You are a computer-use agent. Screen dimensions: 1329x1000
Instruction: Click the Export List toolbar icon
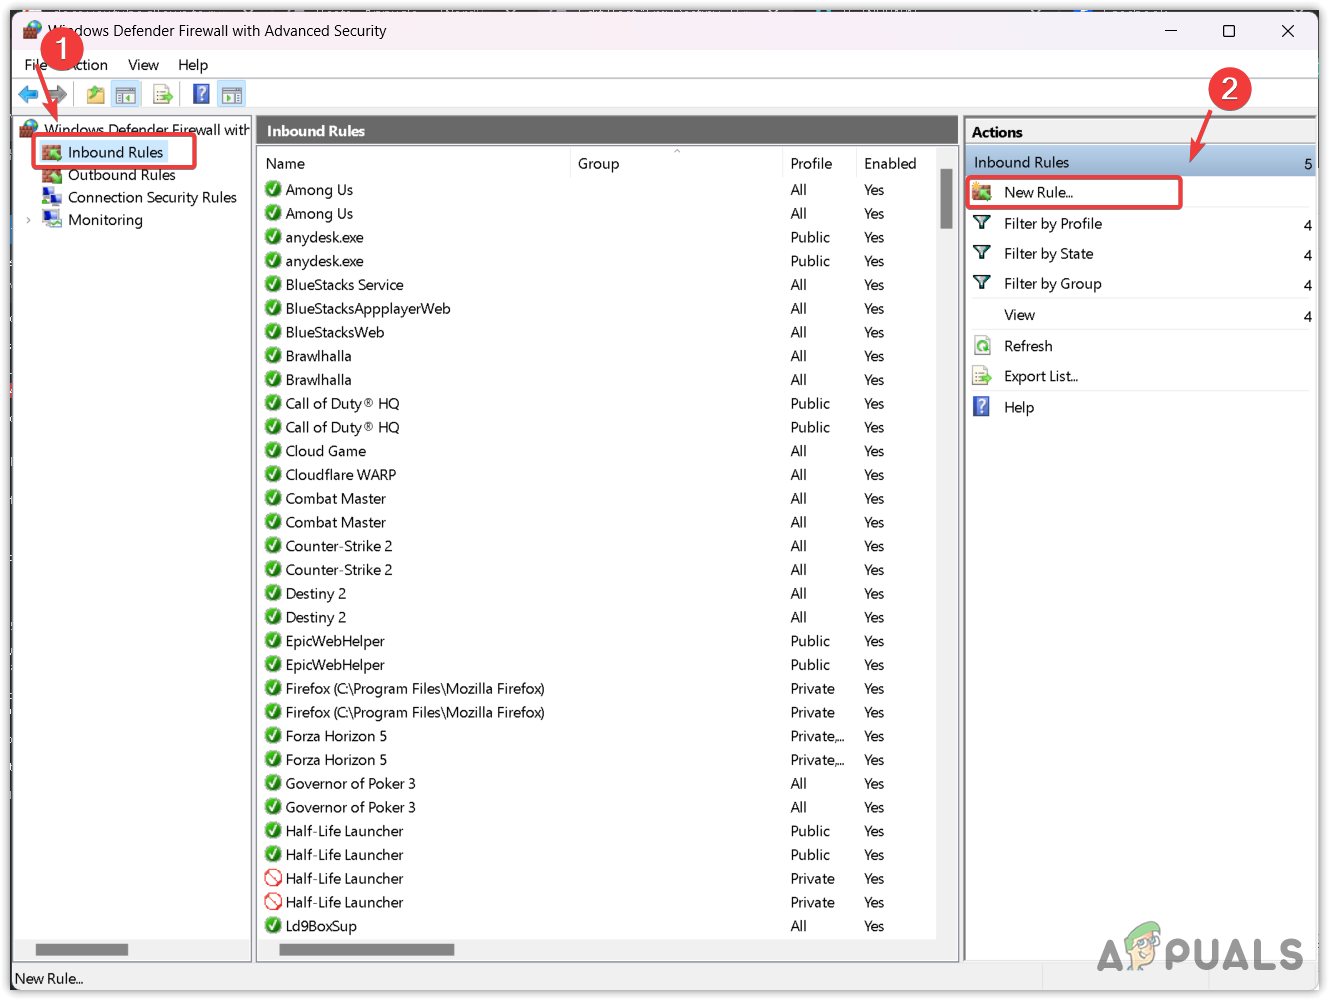(x=163, y=95)
